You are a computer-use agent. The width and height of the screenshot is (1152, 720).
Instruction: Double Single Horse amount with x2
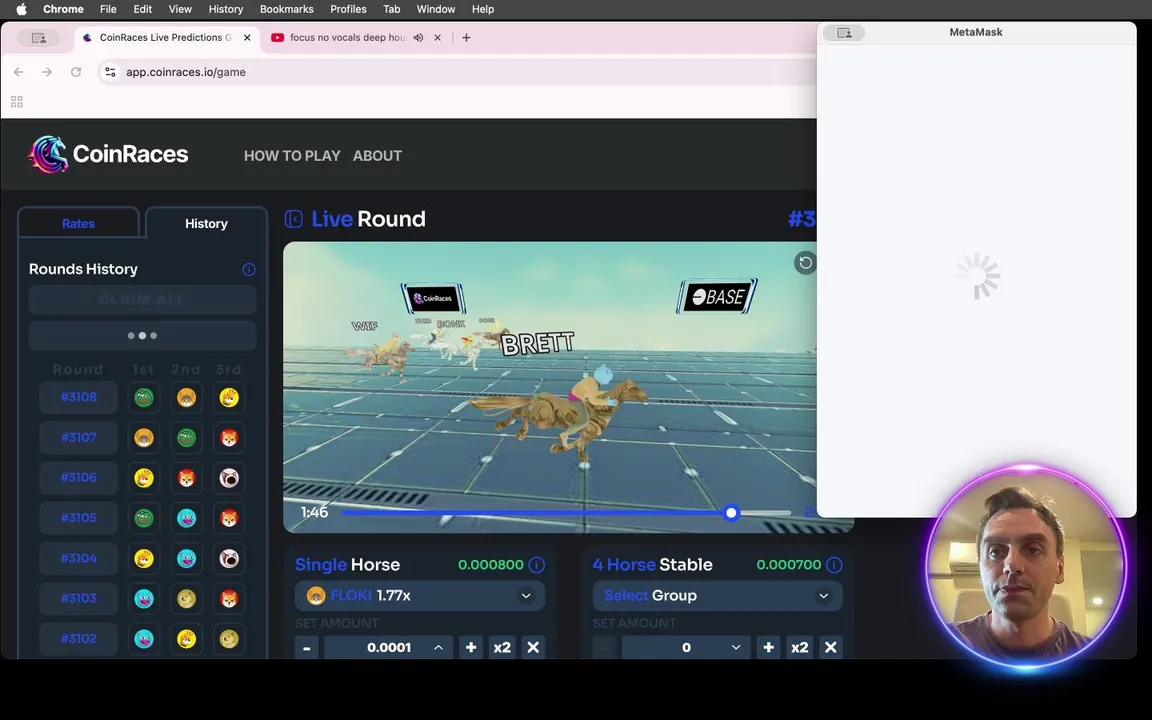pos(502,647)
